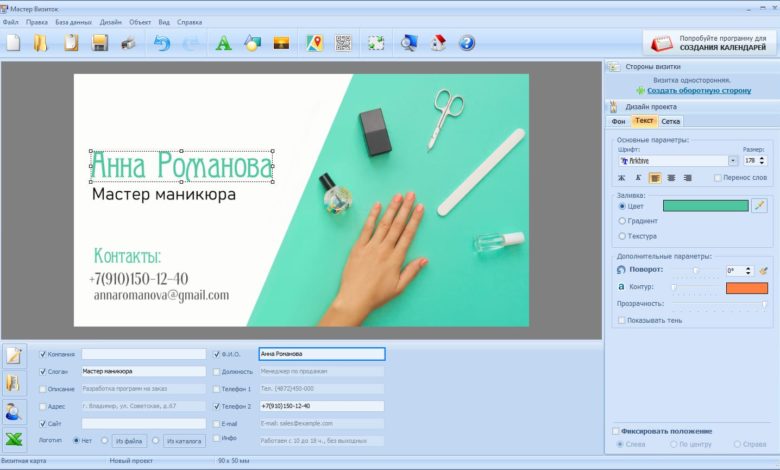This screenshot has height=470, width=780.
Task: Click the orange Контур color swatch
Action: click(746, 287)
